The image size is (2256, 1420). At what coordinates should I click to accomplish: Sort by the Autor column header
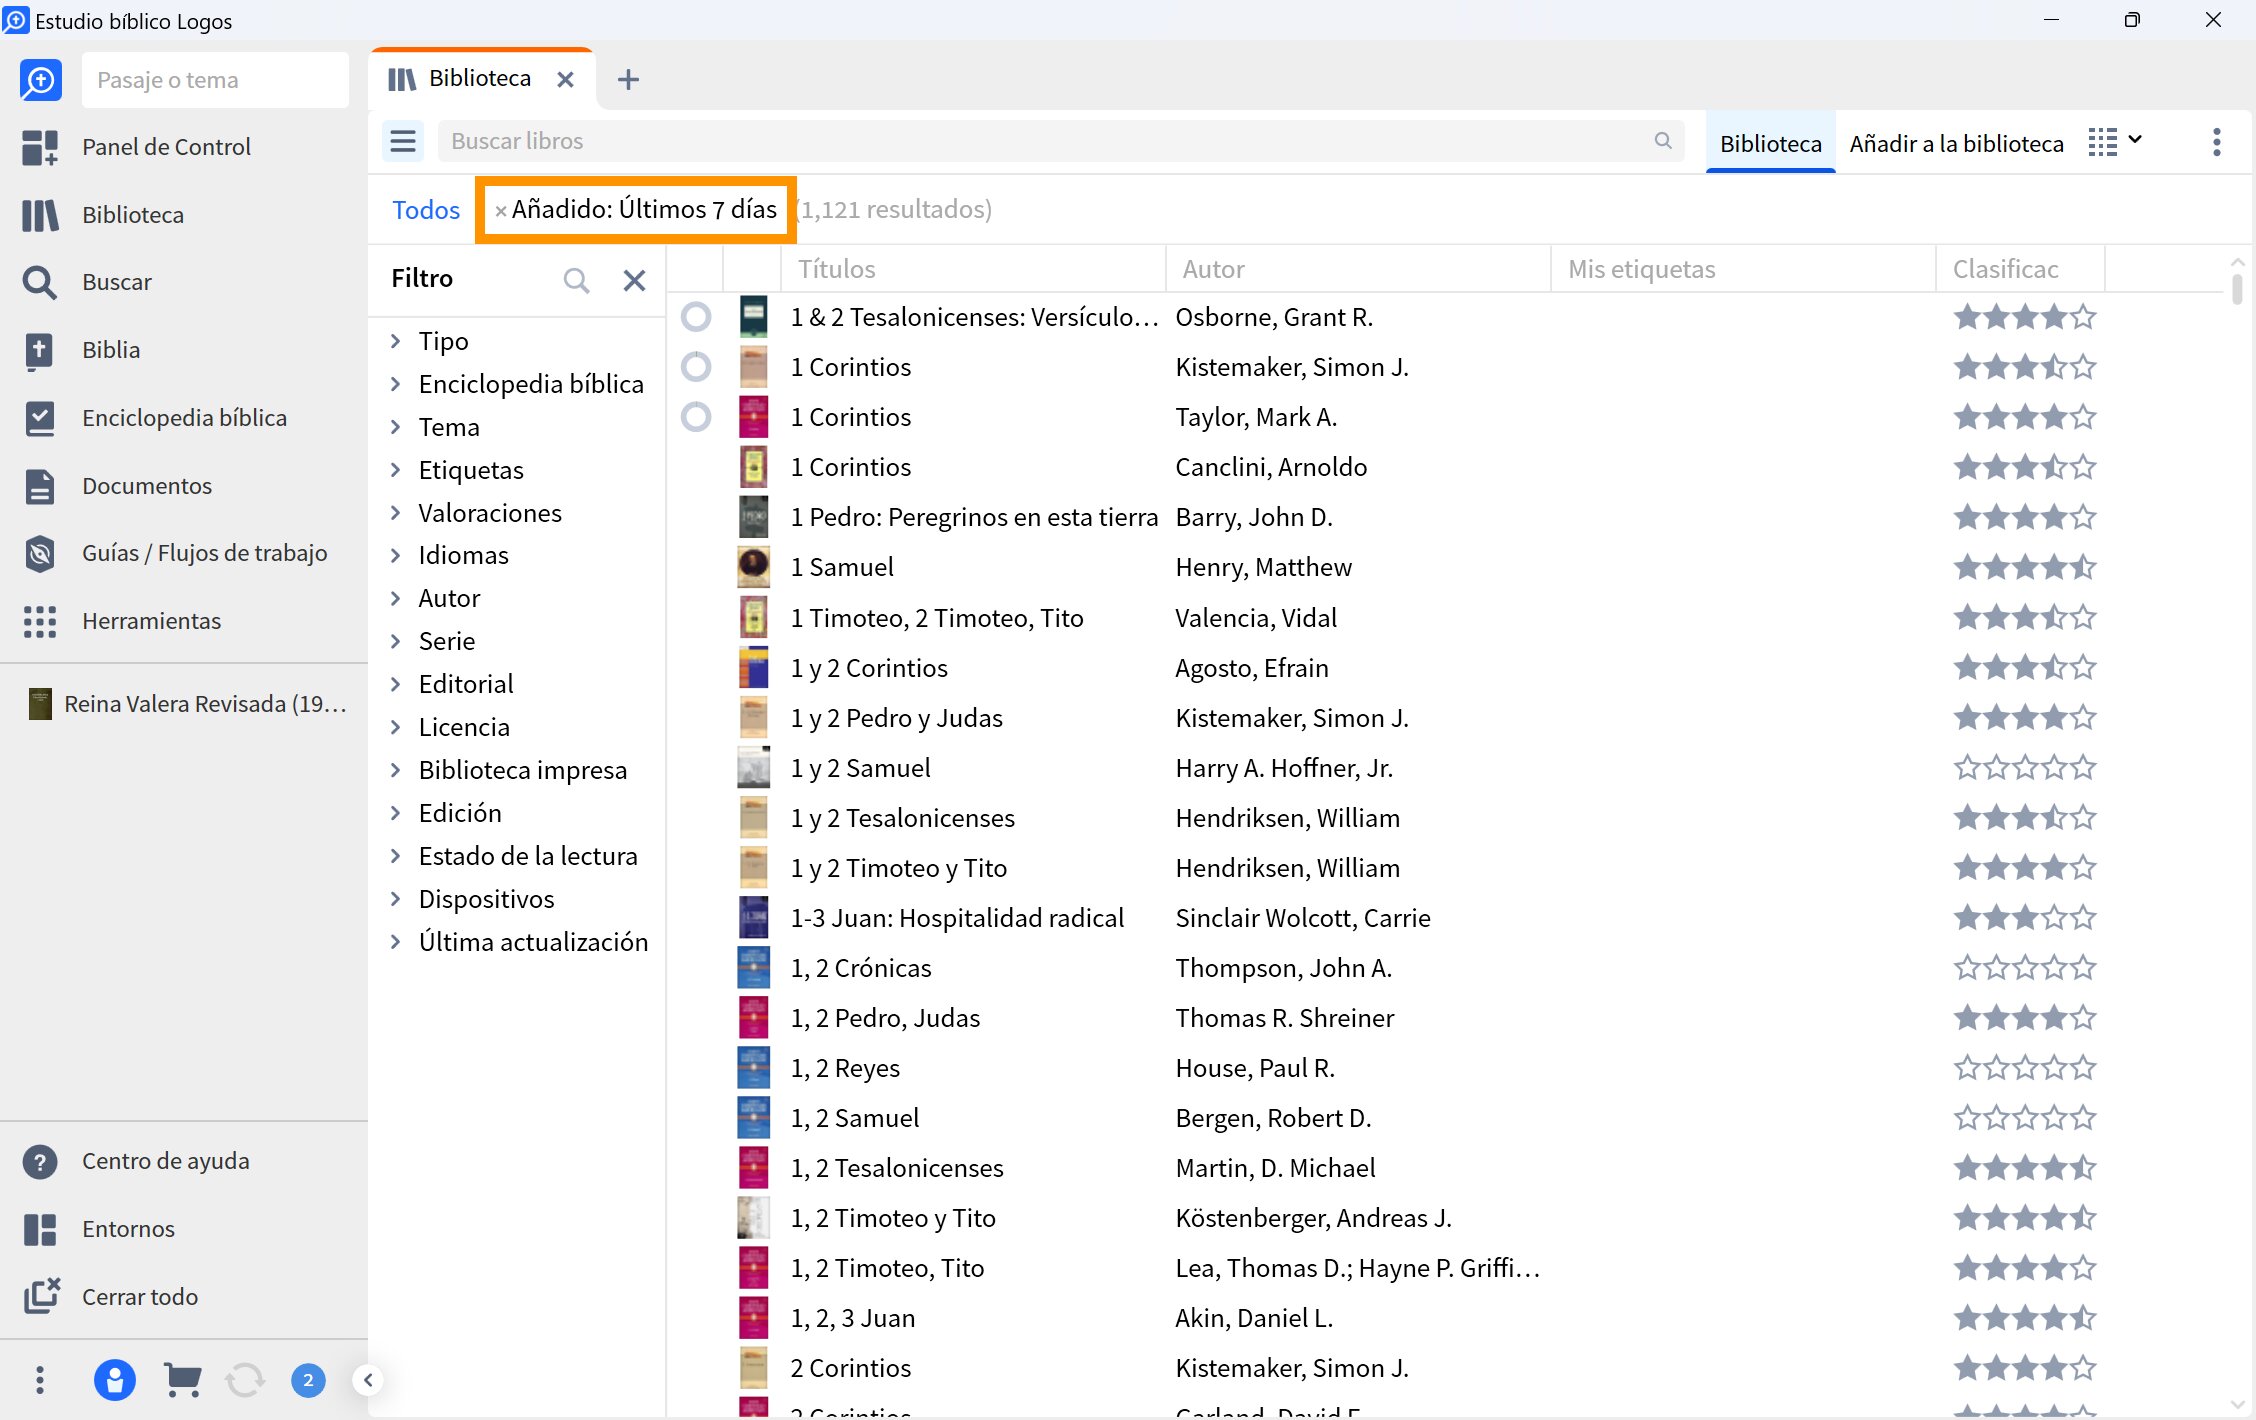pos(1358,269)
